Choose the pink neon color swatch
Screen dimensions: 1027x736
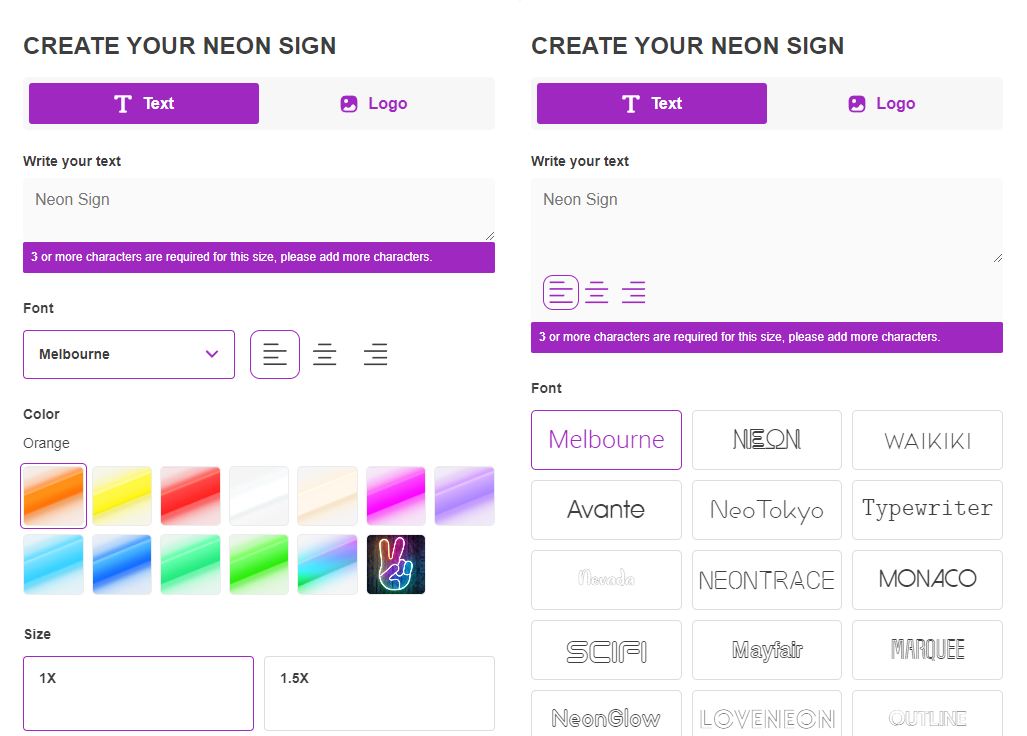[396, 496]
